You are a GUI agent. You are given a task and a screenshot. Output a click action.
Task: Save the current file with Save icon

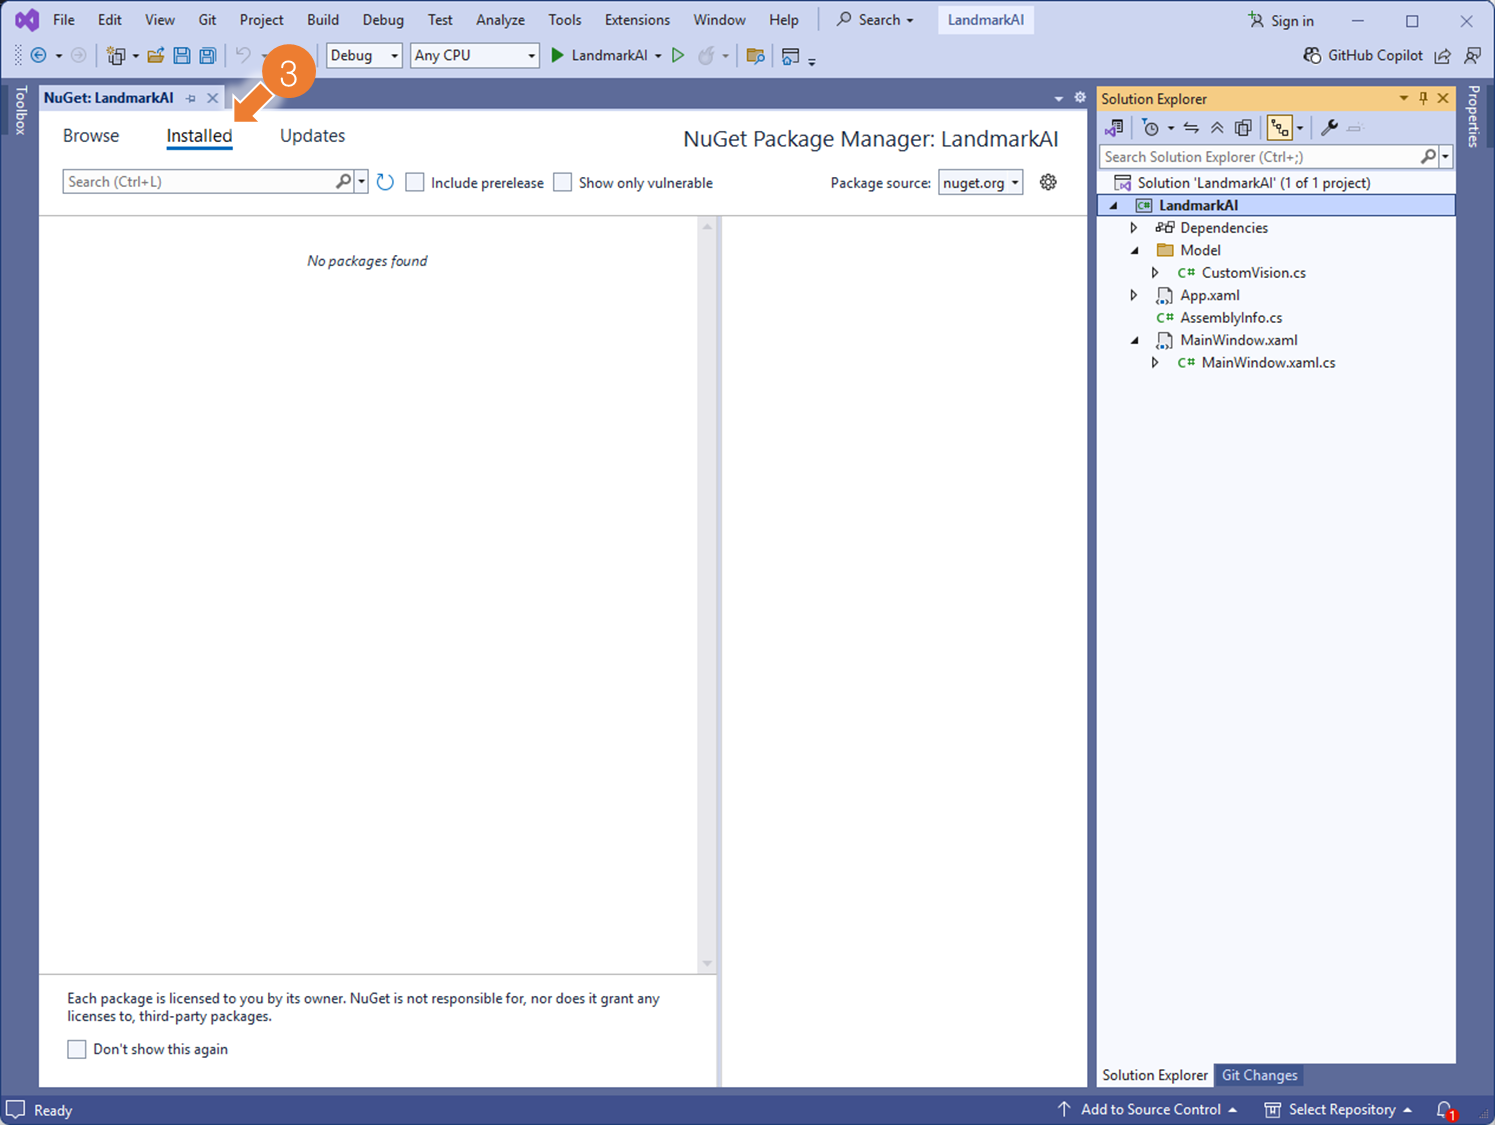point(181,56)
